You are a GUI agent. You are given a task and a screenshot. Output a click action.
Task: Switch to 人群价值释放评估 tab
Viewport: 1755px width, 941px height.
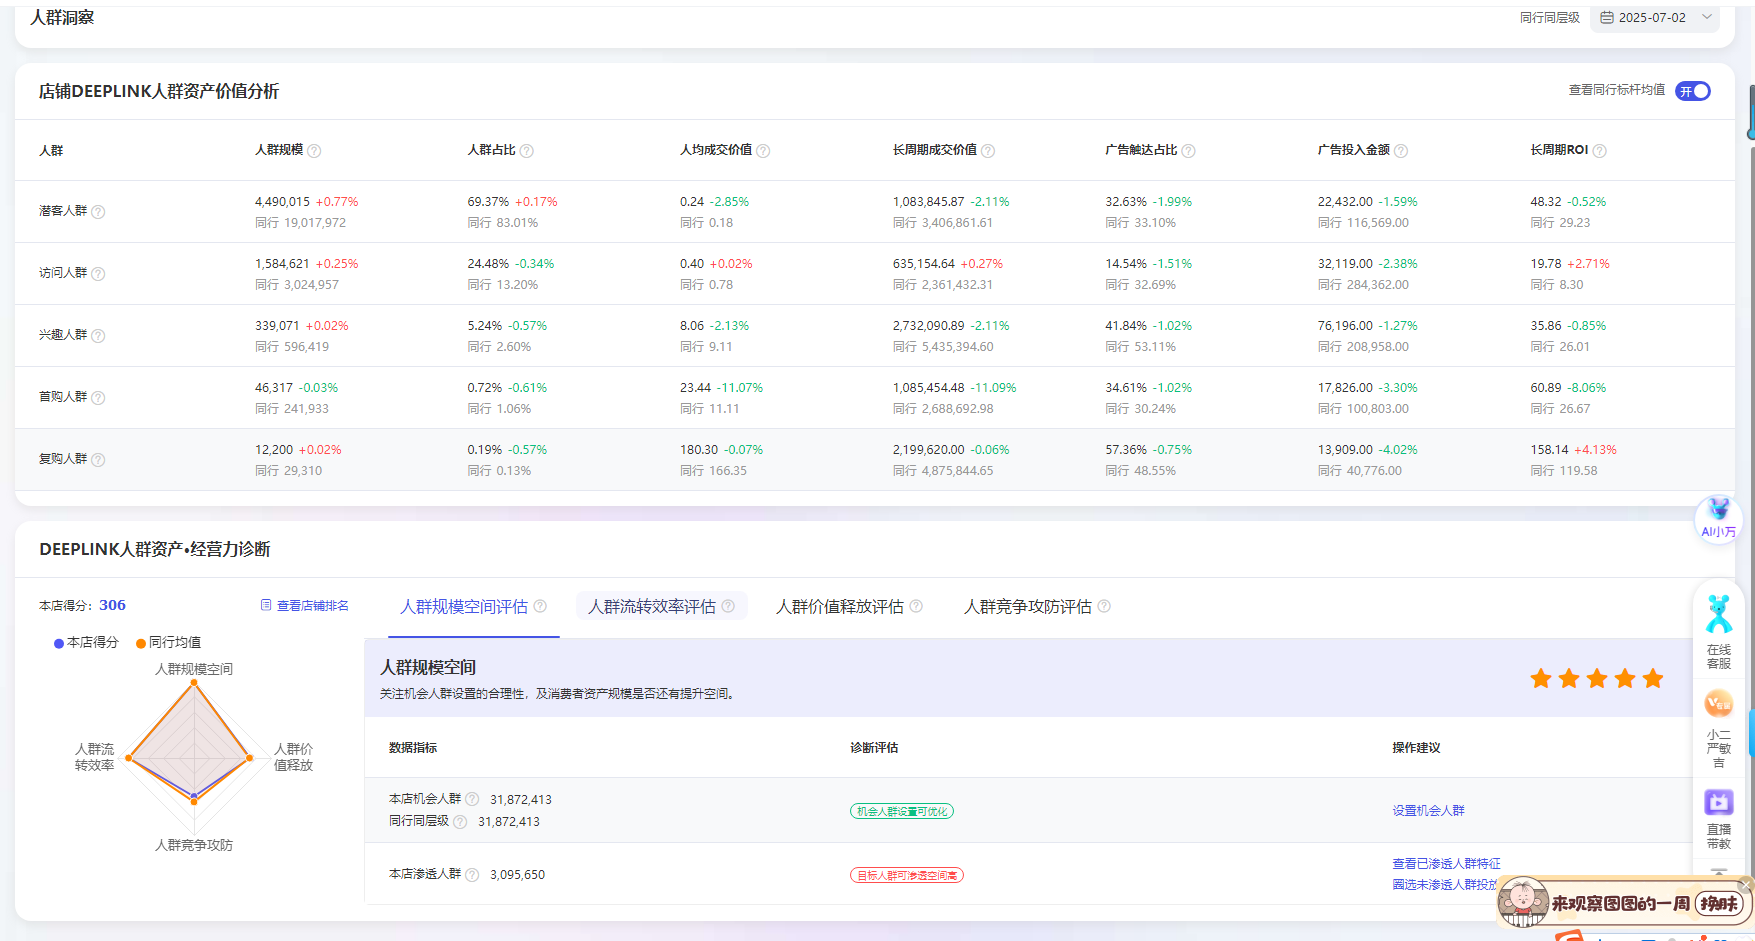coord(840,606)
